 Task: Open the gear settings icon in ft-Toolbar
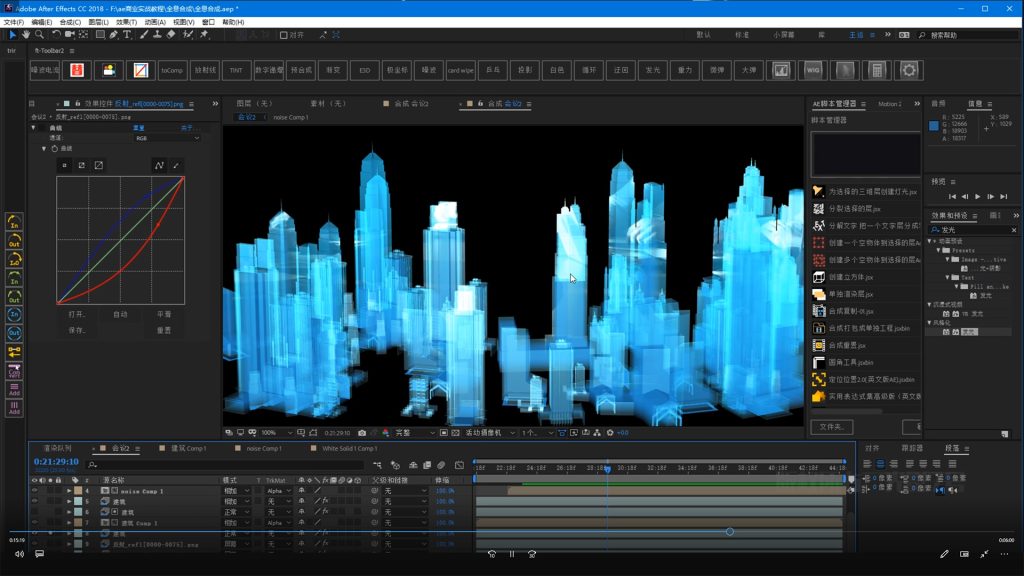click(x=909, y=71)
